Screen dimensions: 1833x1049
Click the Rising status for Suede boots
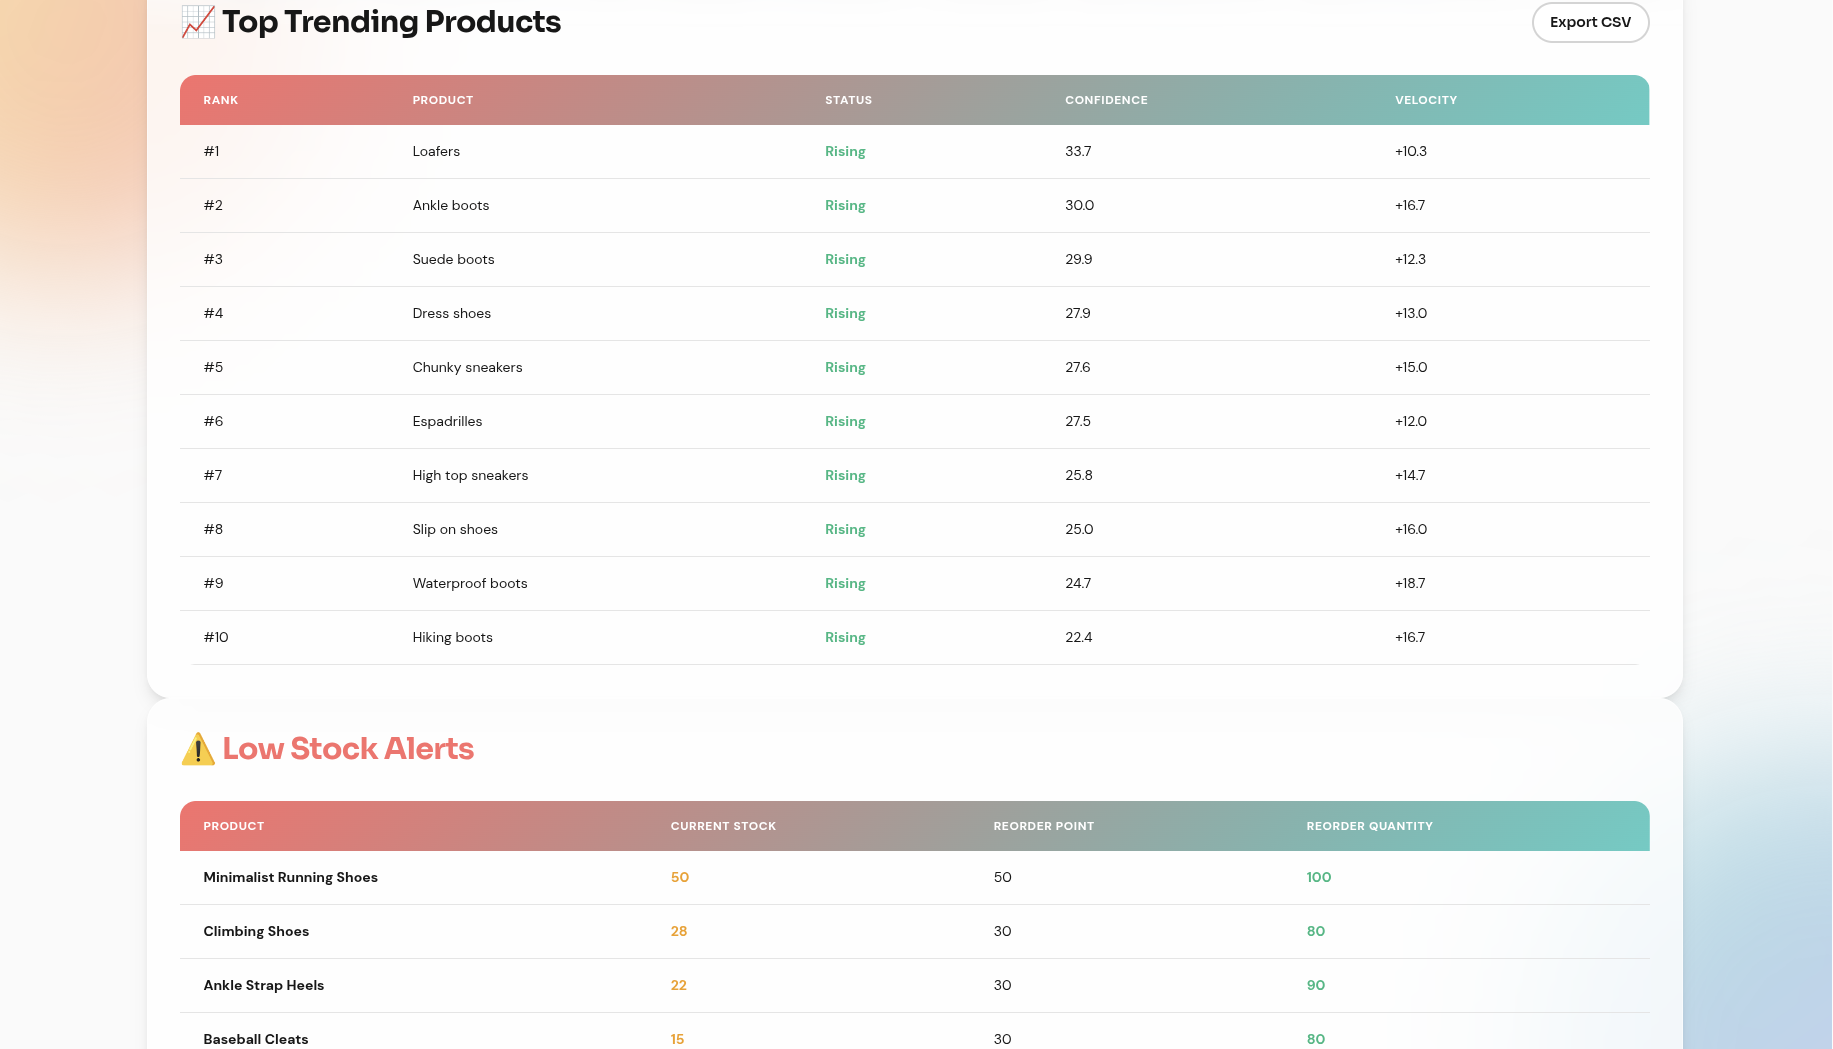pos(845,260)
